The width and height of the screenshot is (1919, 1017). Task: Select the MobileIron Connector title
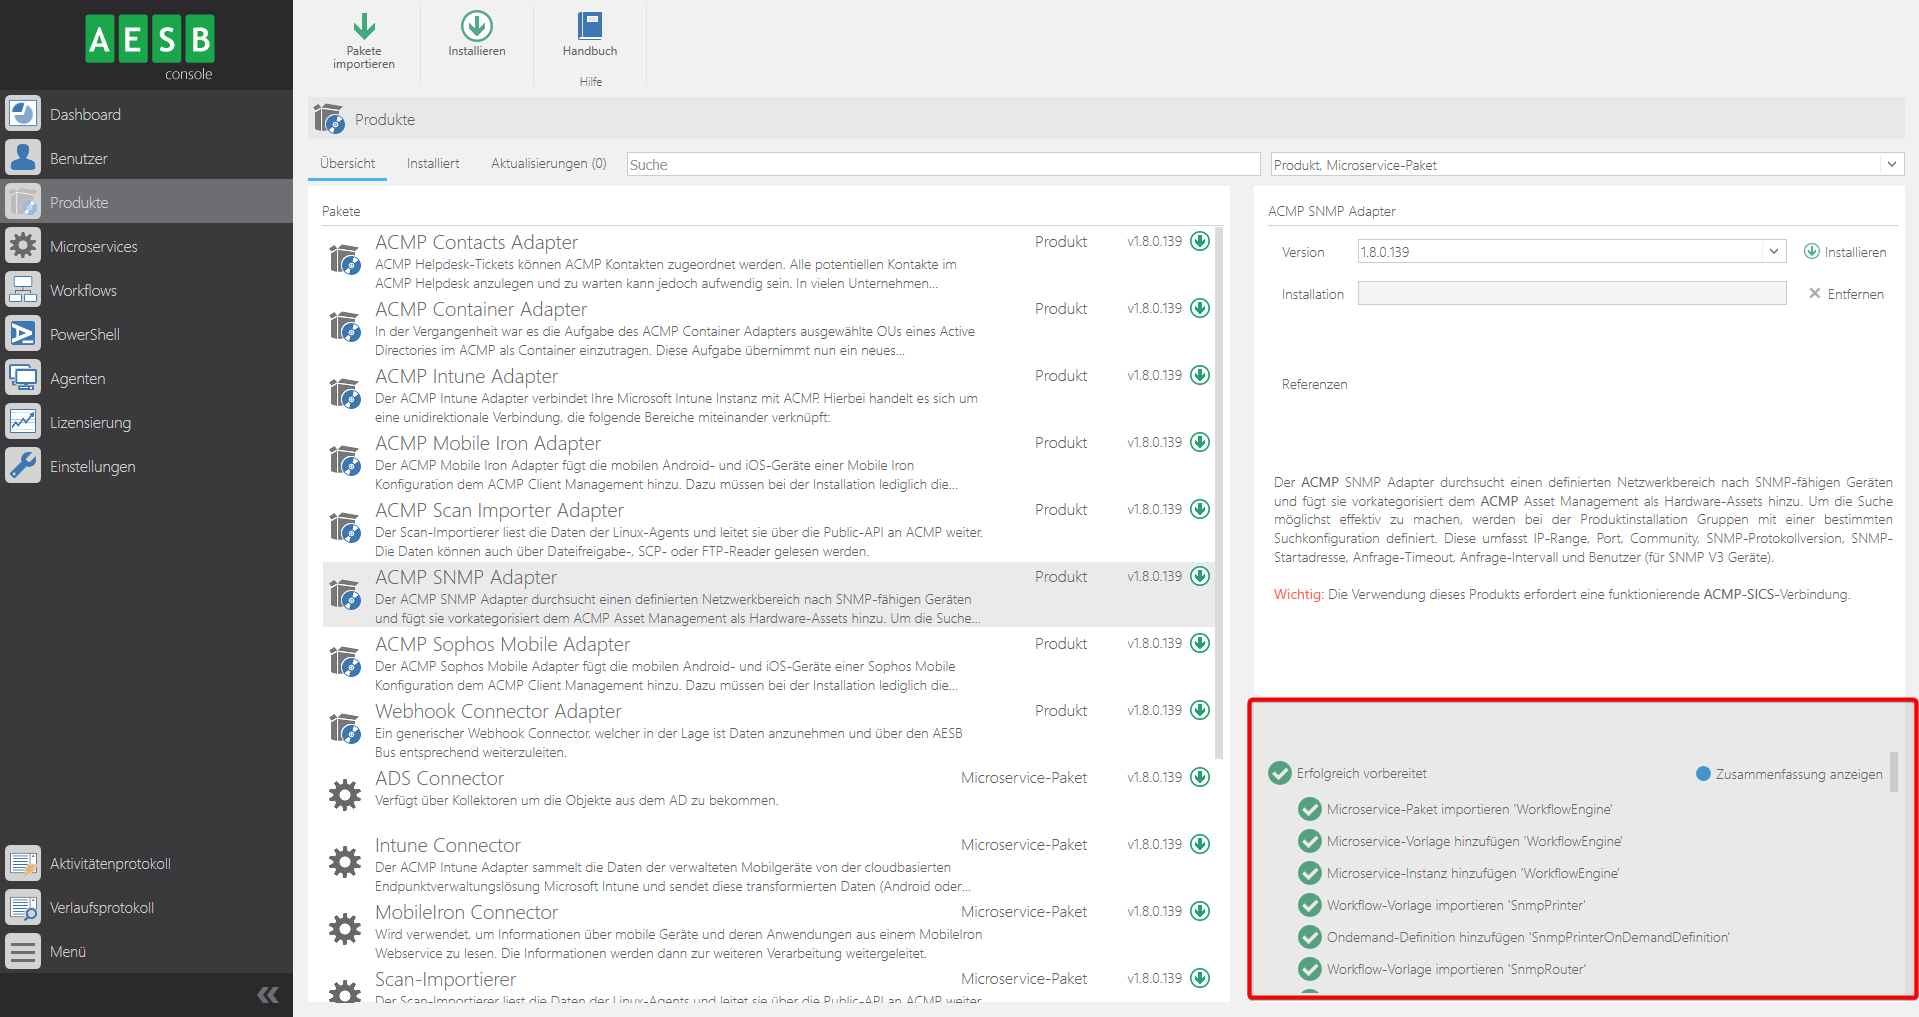466,912
